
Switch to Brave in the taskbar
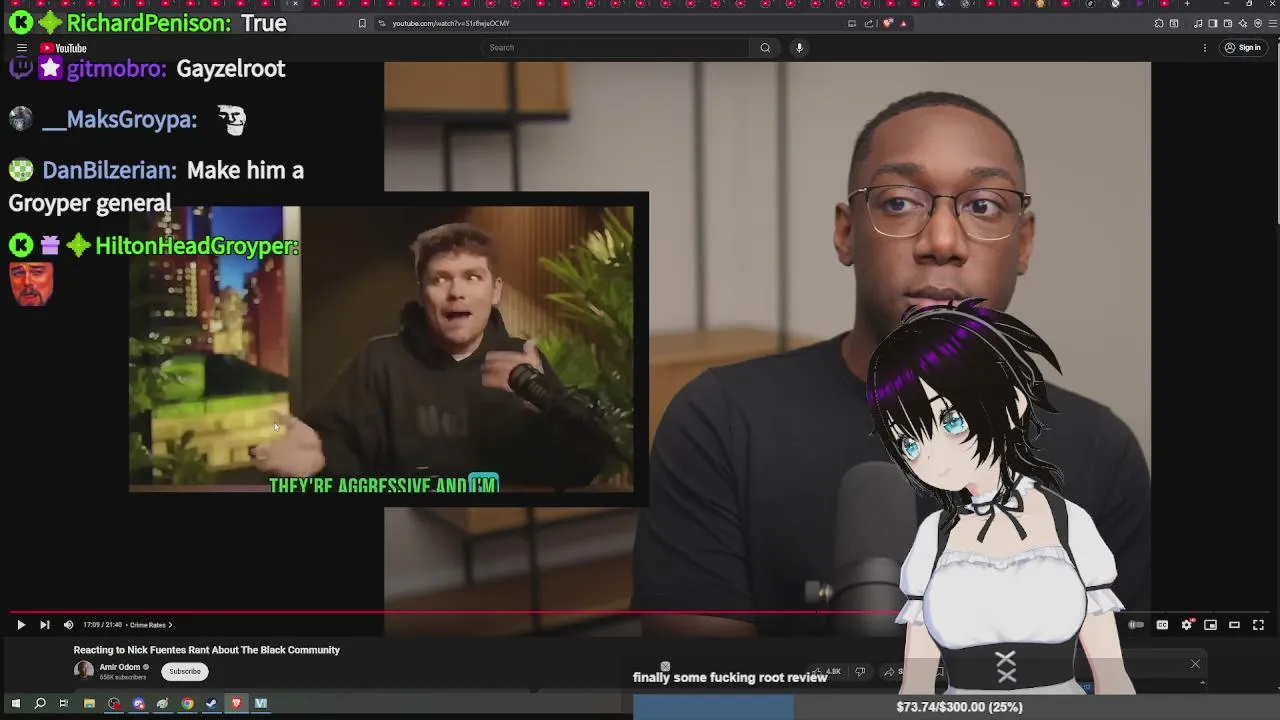click(236, 704)
